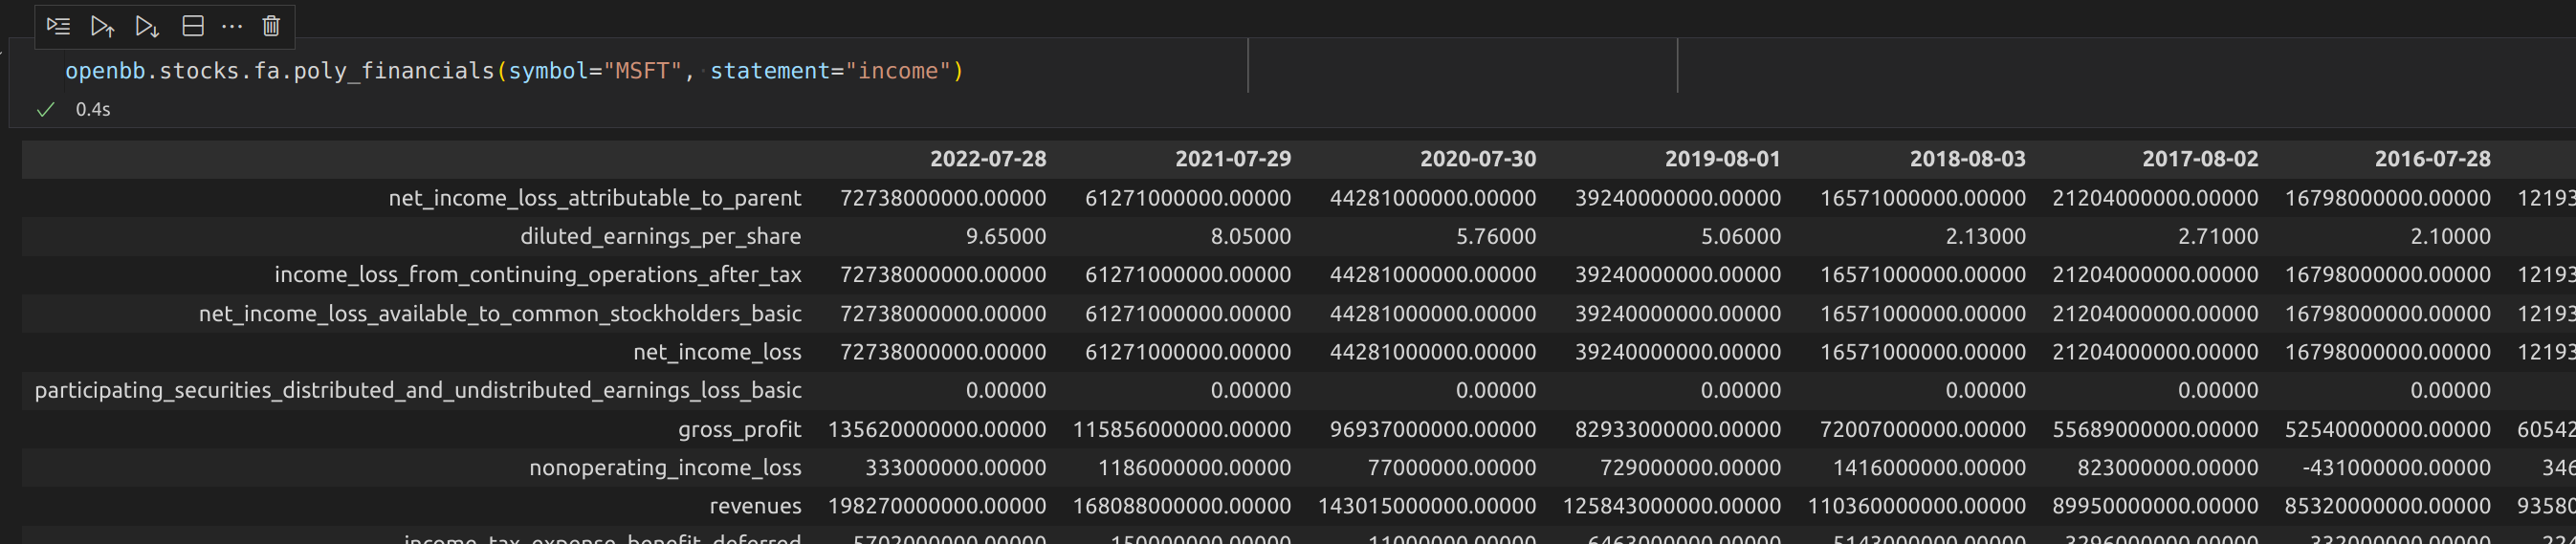Click nonoperating income value -431000000.00000
The width and height of the screenshot is (2576, 544).
pyautogui.click(x=2396, y=468)
